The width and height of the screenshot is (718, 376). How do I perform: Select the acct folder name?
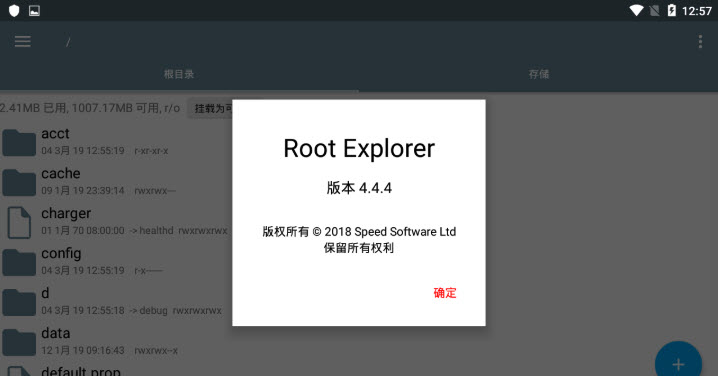click(x=55, y=134)
